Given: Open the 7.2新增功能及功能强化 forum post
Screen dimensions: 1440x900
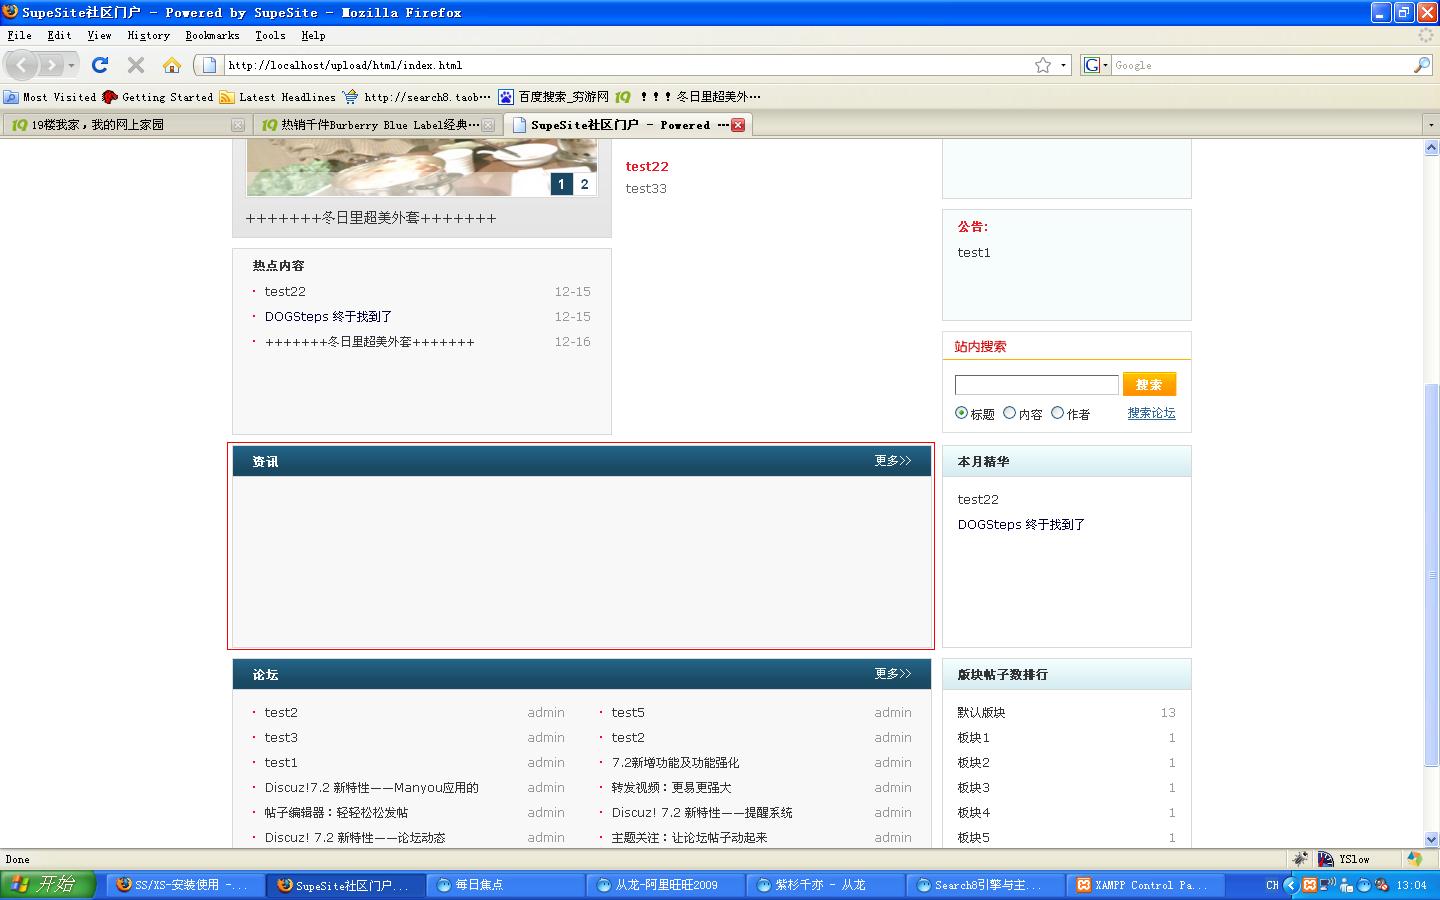Looking at the screenshot, I should 675,762.
